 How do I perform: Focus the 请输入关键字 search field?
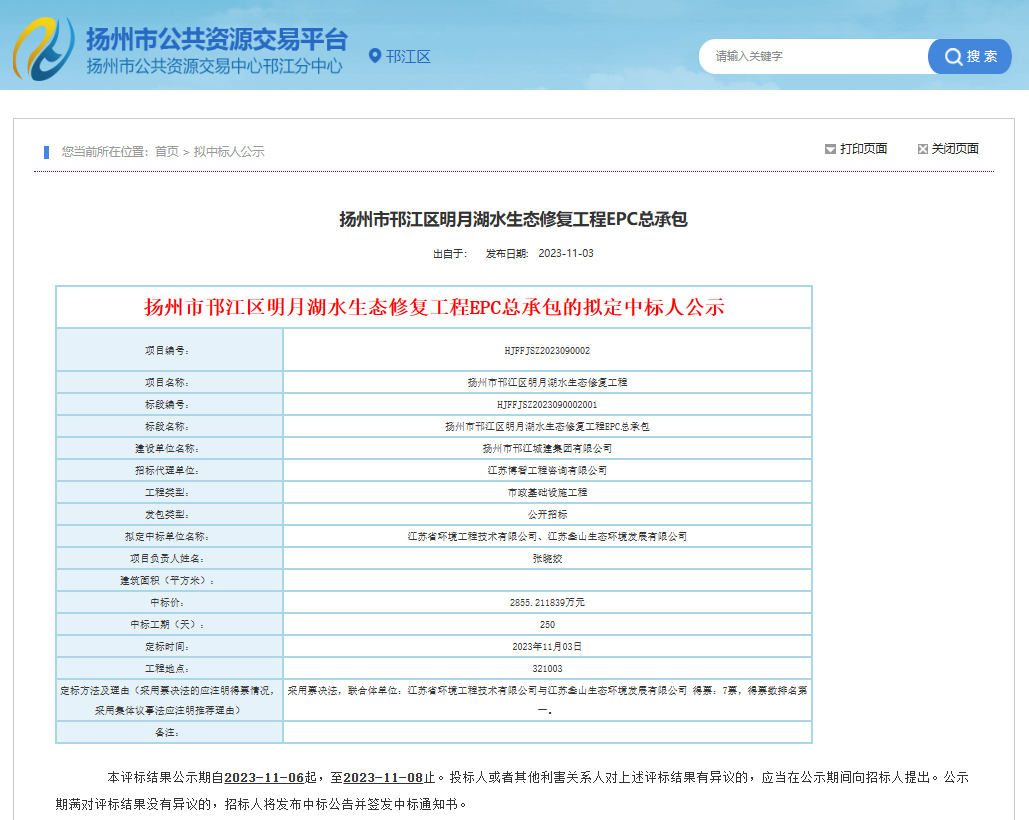[x=814, y=56]
